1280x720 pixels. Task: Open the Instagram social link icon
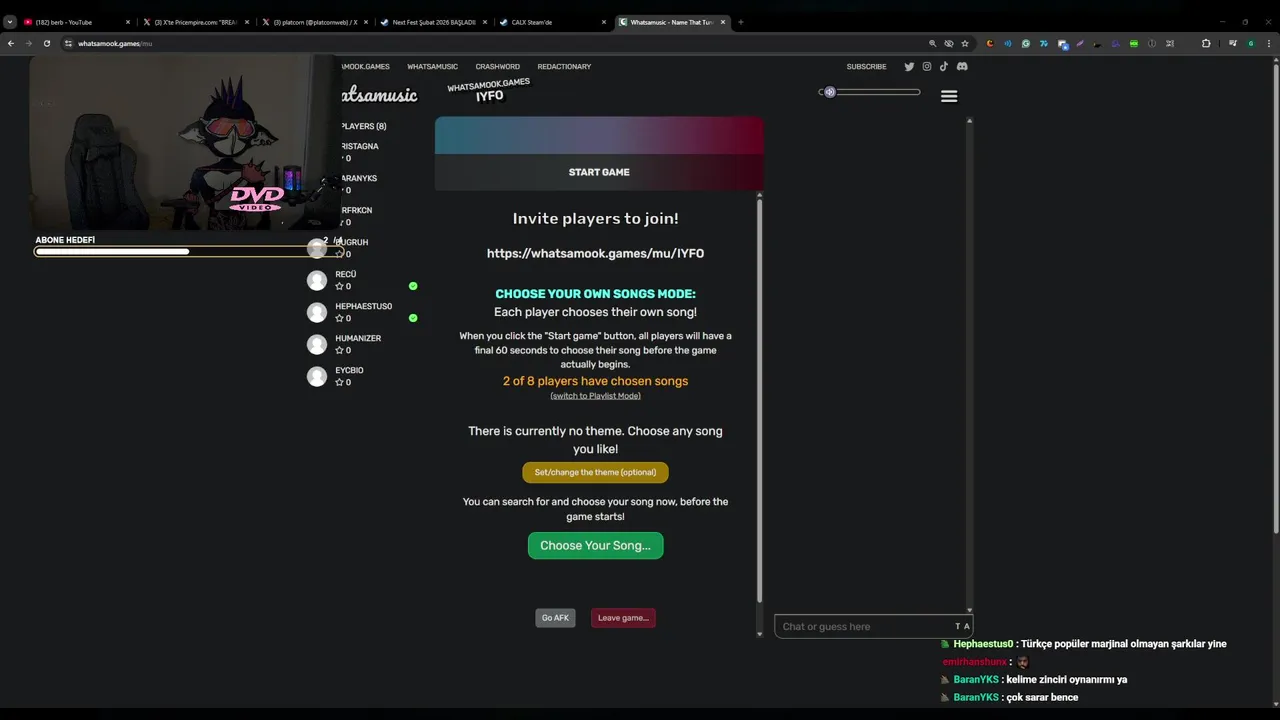(927, 67)
